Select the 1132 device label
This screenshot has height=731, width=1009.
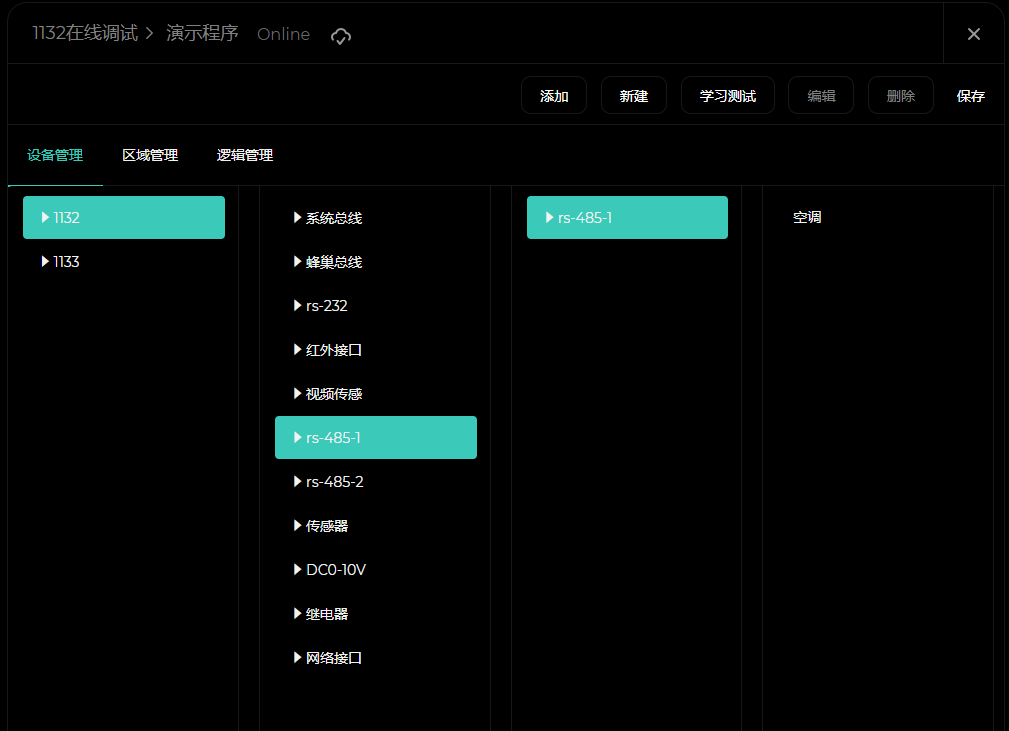[66, 218]
